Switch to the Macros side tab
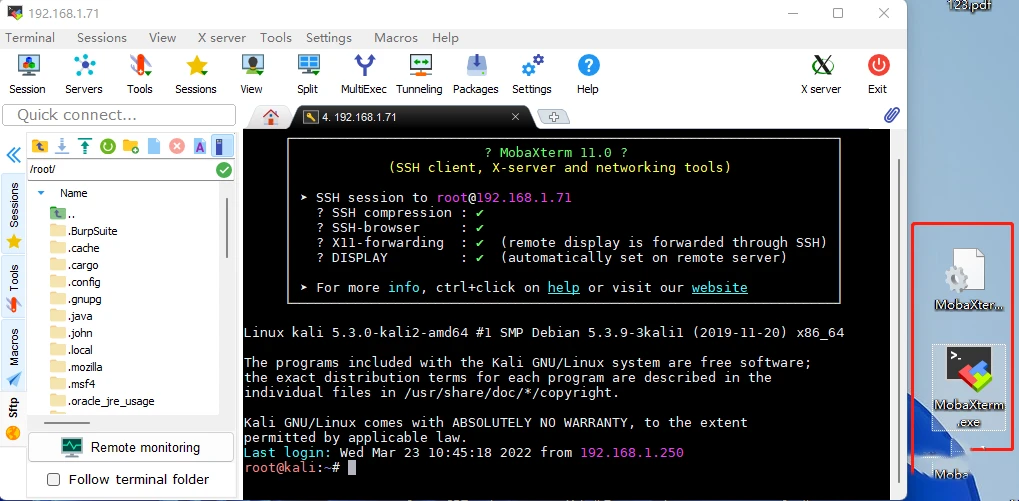 coord(14,356)
